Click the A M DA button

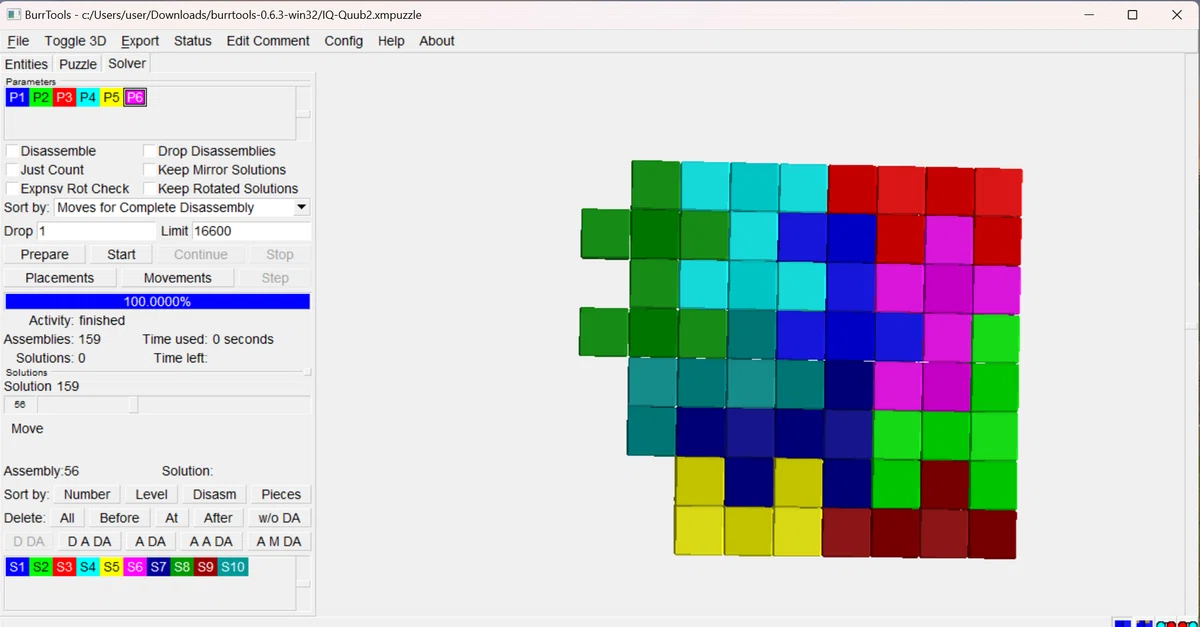(x=279, y=542)
